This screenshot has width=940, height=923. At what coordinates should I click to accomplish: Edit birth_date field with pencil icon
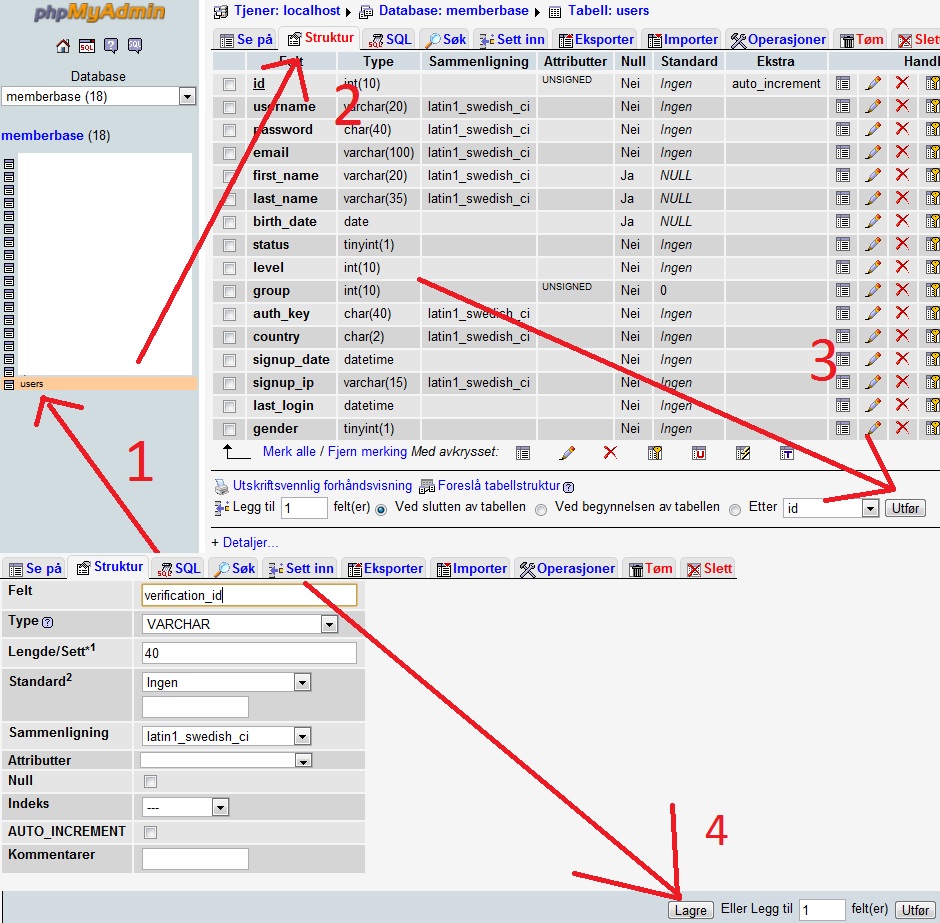873,221
